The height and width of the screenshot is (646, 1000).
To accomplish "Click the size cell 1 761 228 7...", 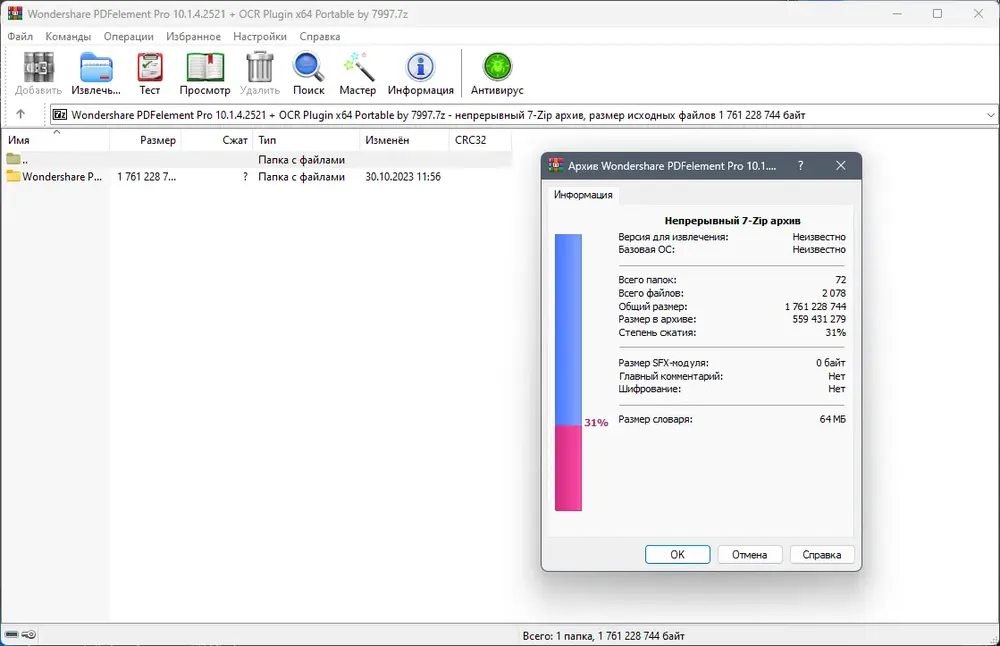I will click(146, 177).
